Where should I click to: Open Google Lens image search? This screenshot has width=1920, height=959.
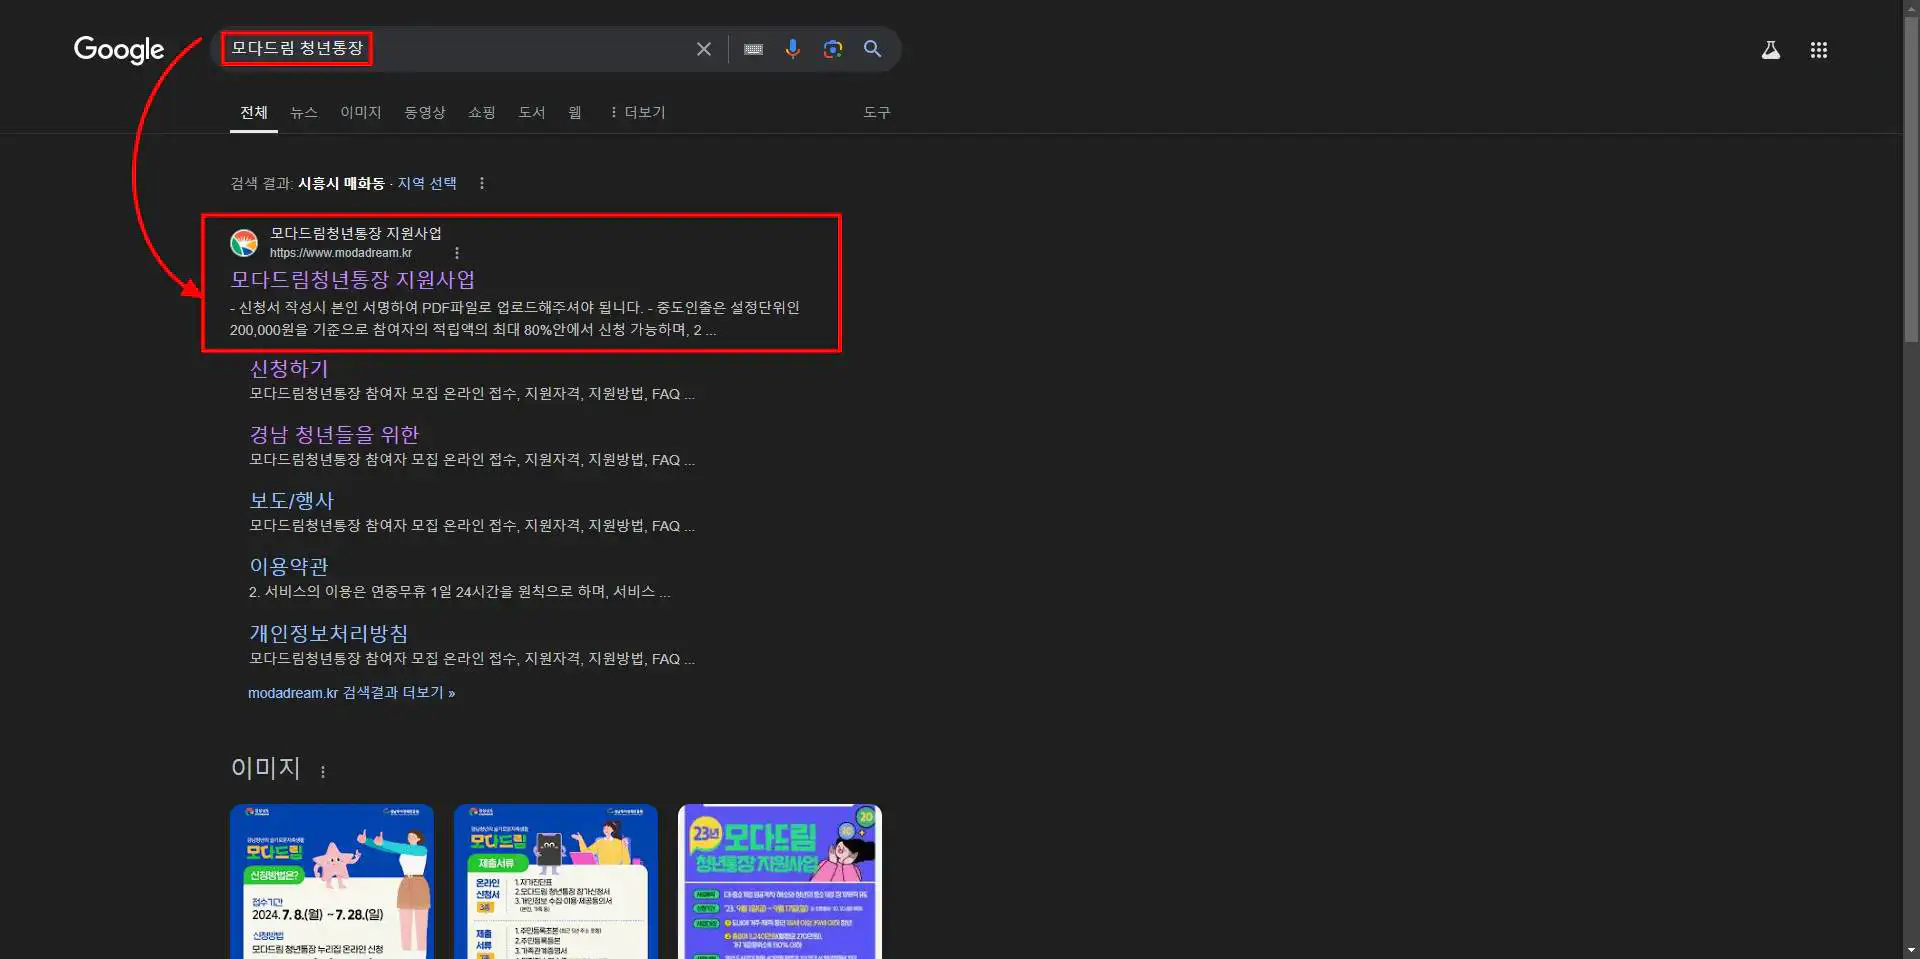coord(832,49)
